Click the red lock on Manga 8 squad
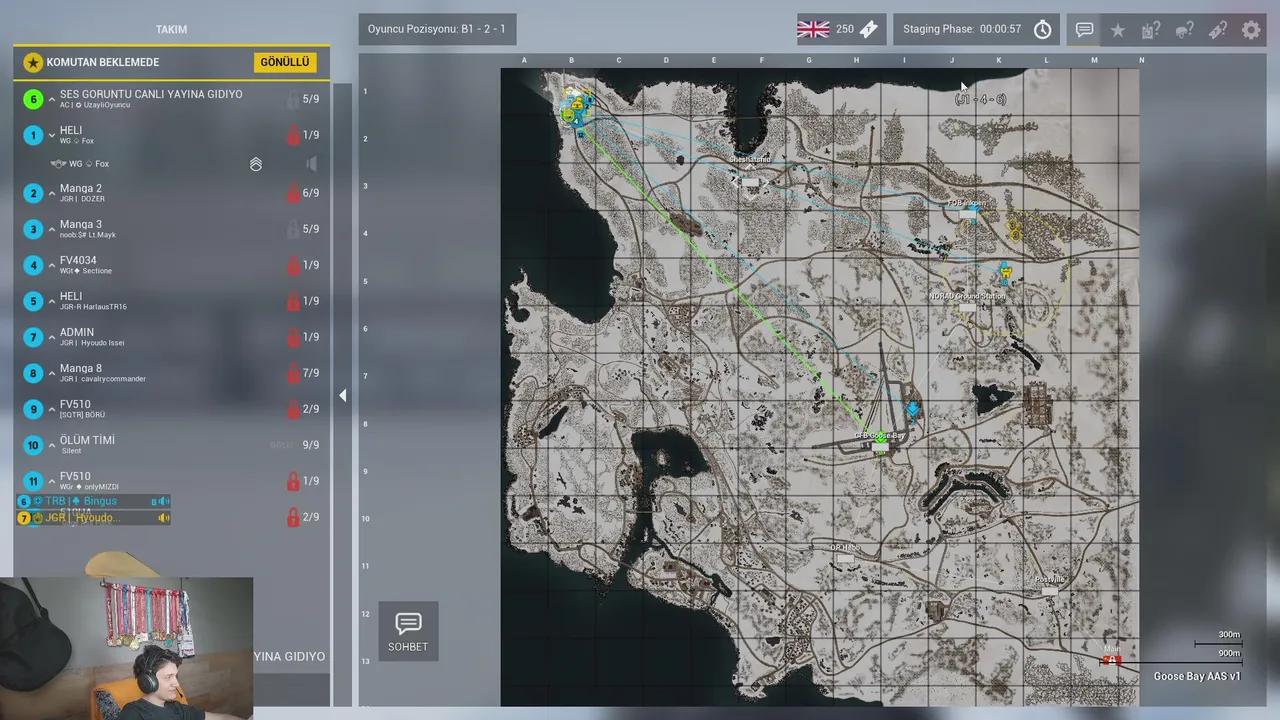 pos(293,373)
